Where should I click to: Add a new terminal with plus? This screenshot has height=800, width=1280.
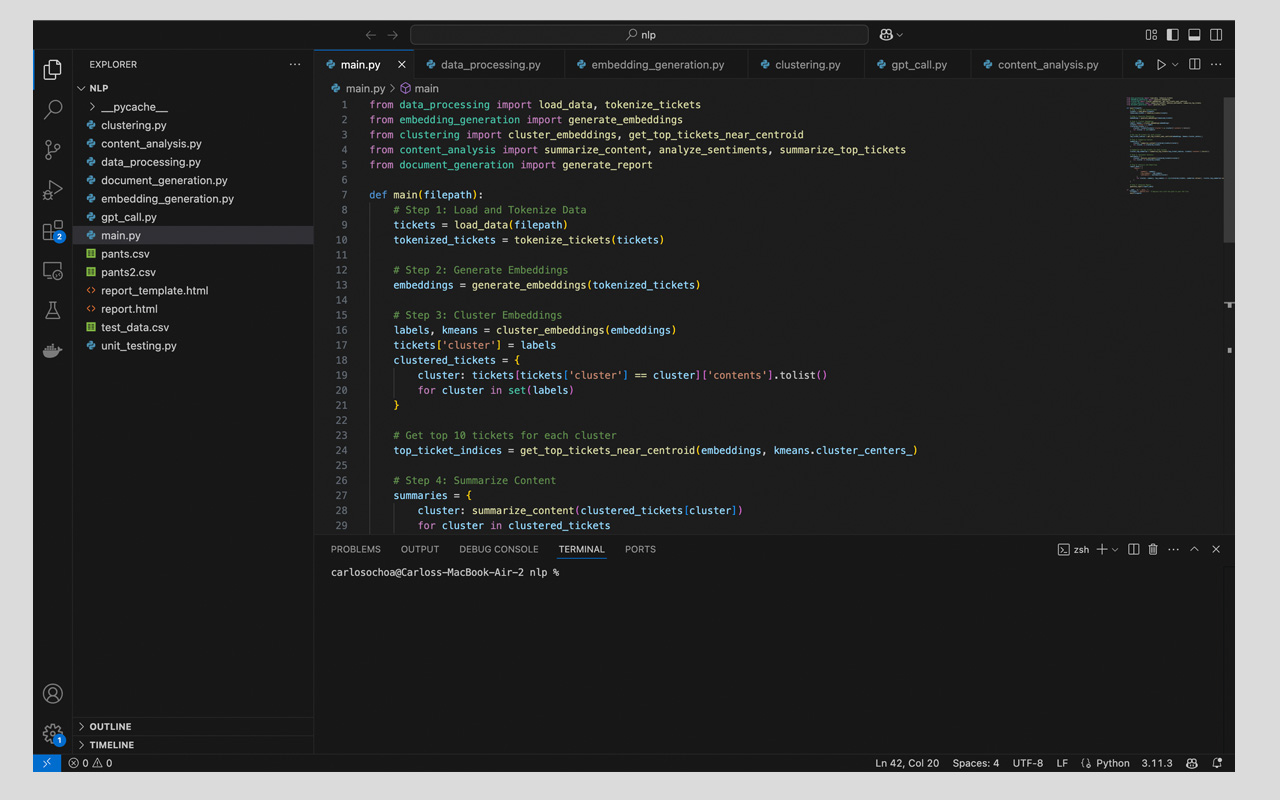pos(1102,549)
